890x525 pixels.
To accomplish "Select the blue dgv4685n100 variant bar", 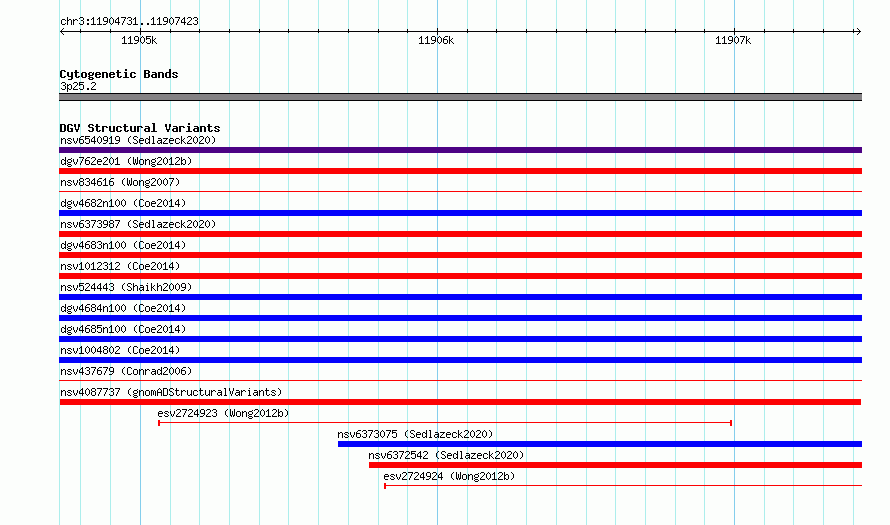I will coord(460,339).
